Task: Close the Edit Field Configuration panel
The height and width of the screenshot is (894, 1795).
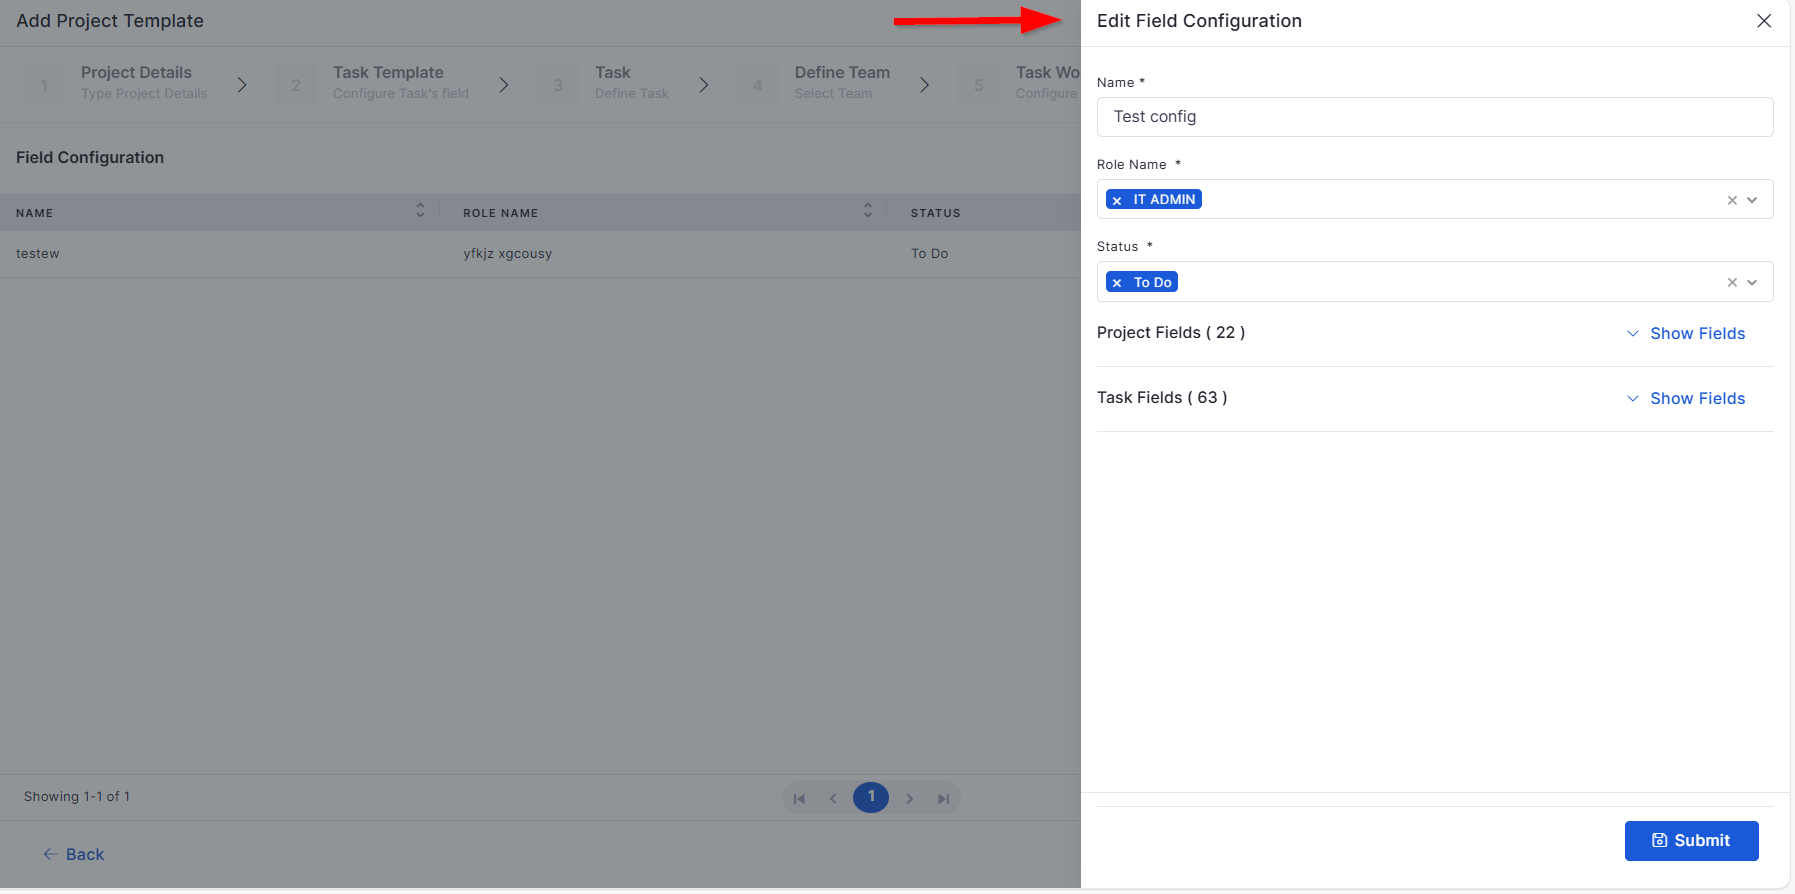Action: (1764, 21)
